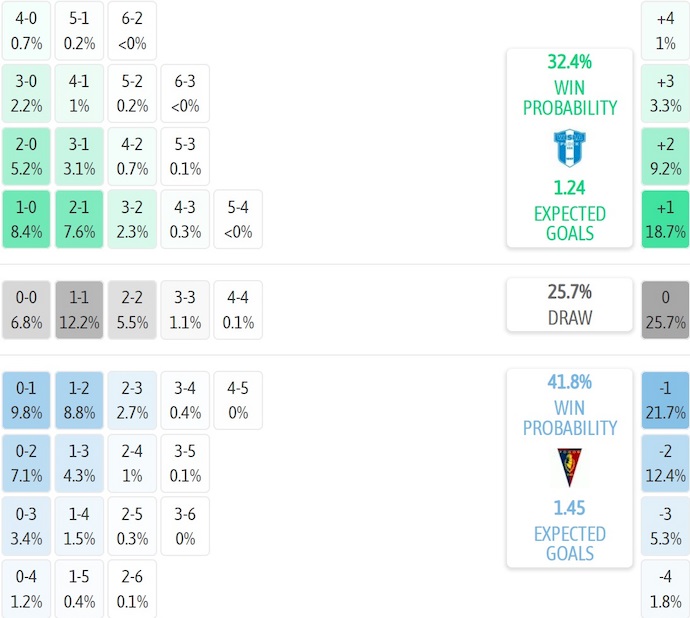Viewport: 690px width, 618px height.
Task: Select the 1-1 draw scoreline cell
Action: click(x=79, y=310)
